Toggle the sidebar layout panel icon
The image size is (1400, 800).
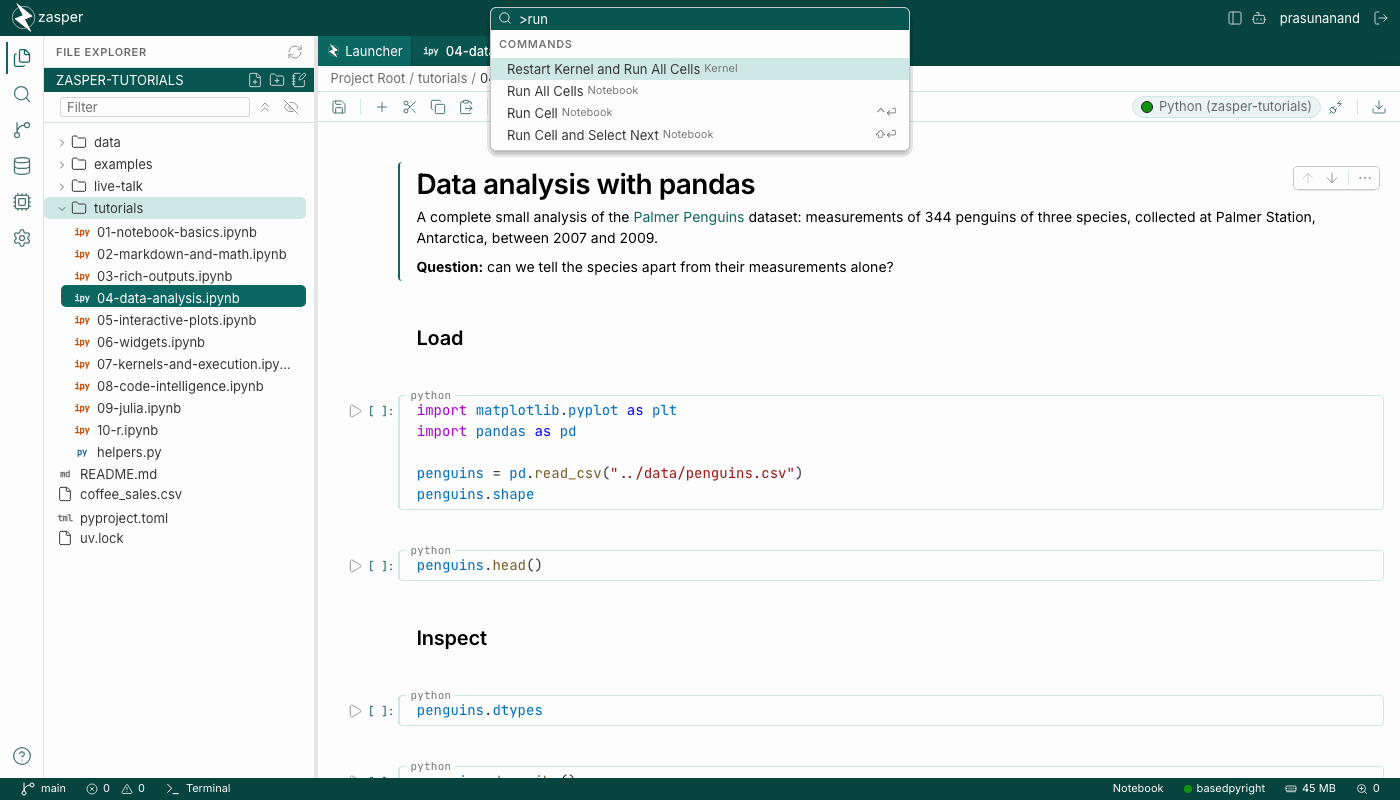point(1235,18)
